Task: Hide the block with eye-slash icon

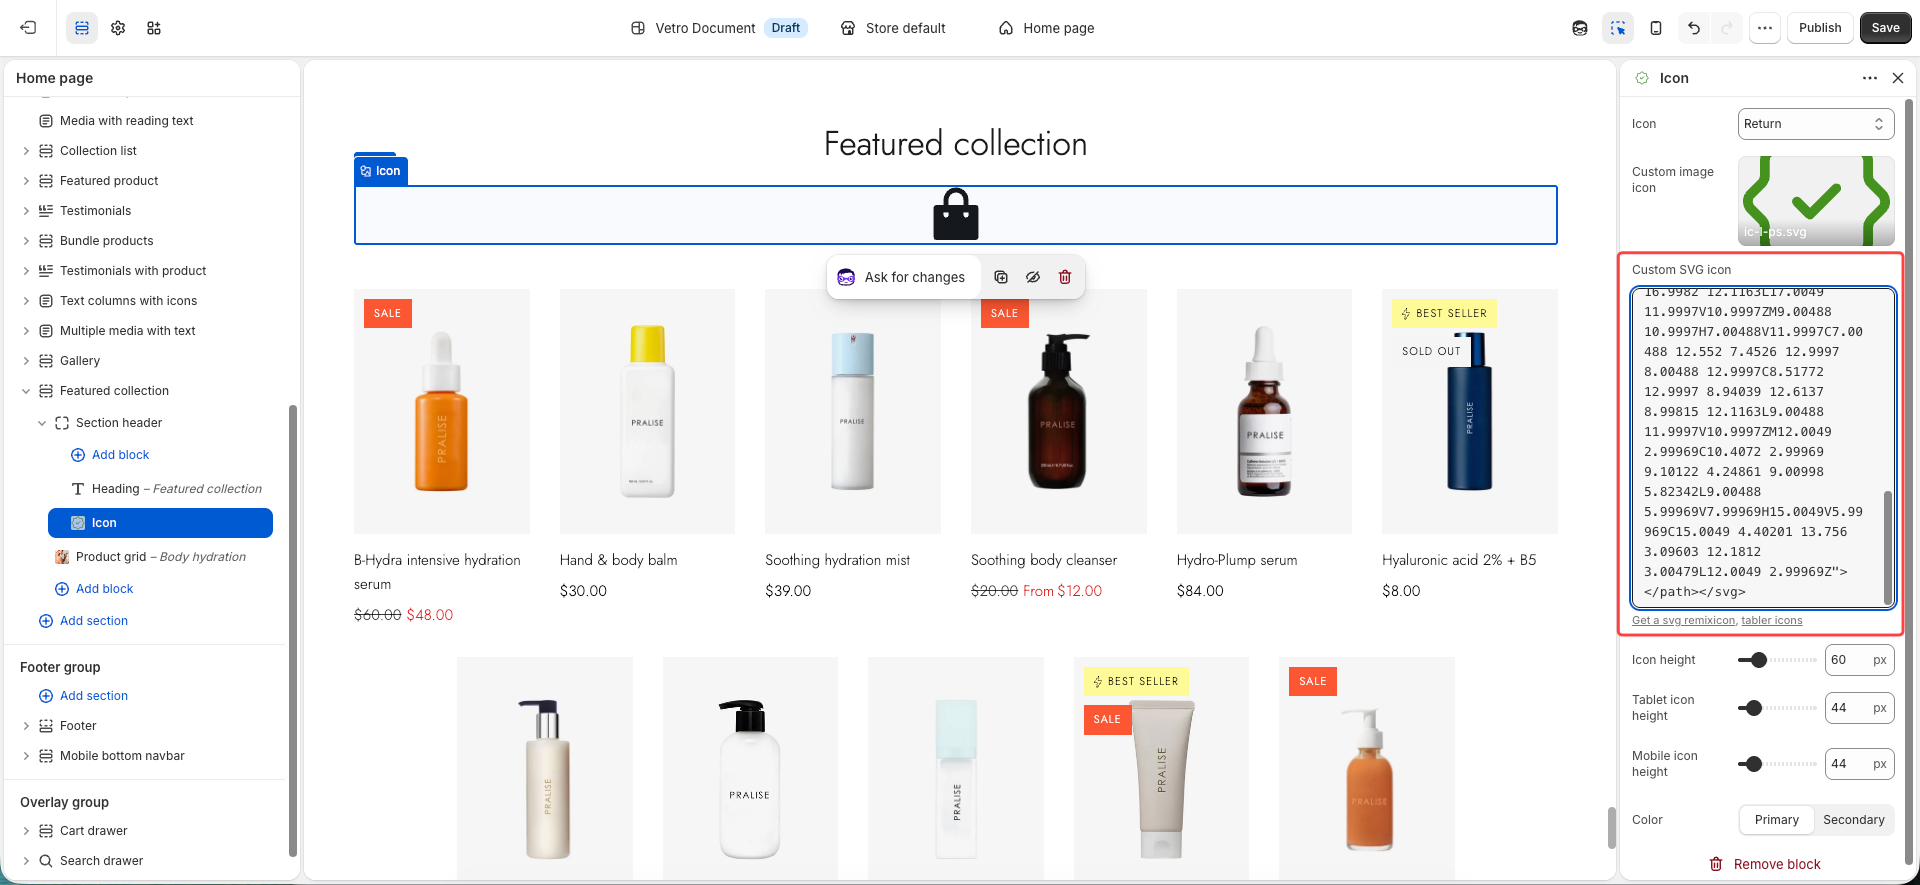Action: tap(1033, 277)
